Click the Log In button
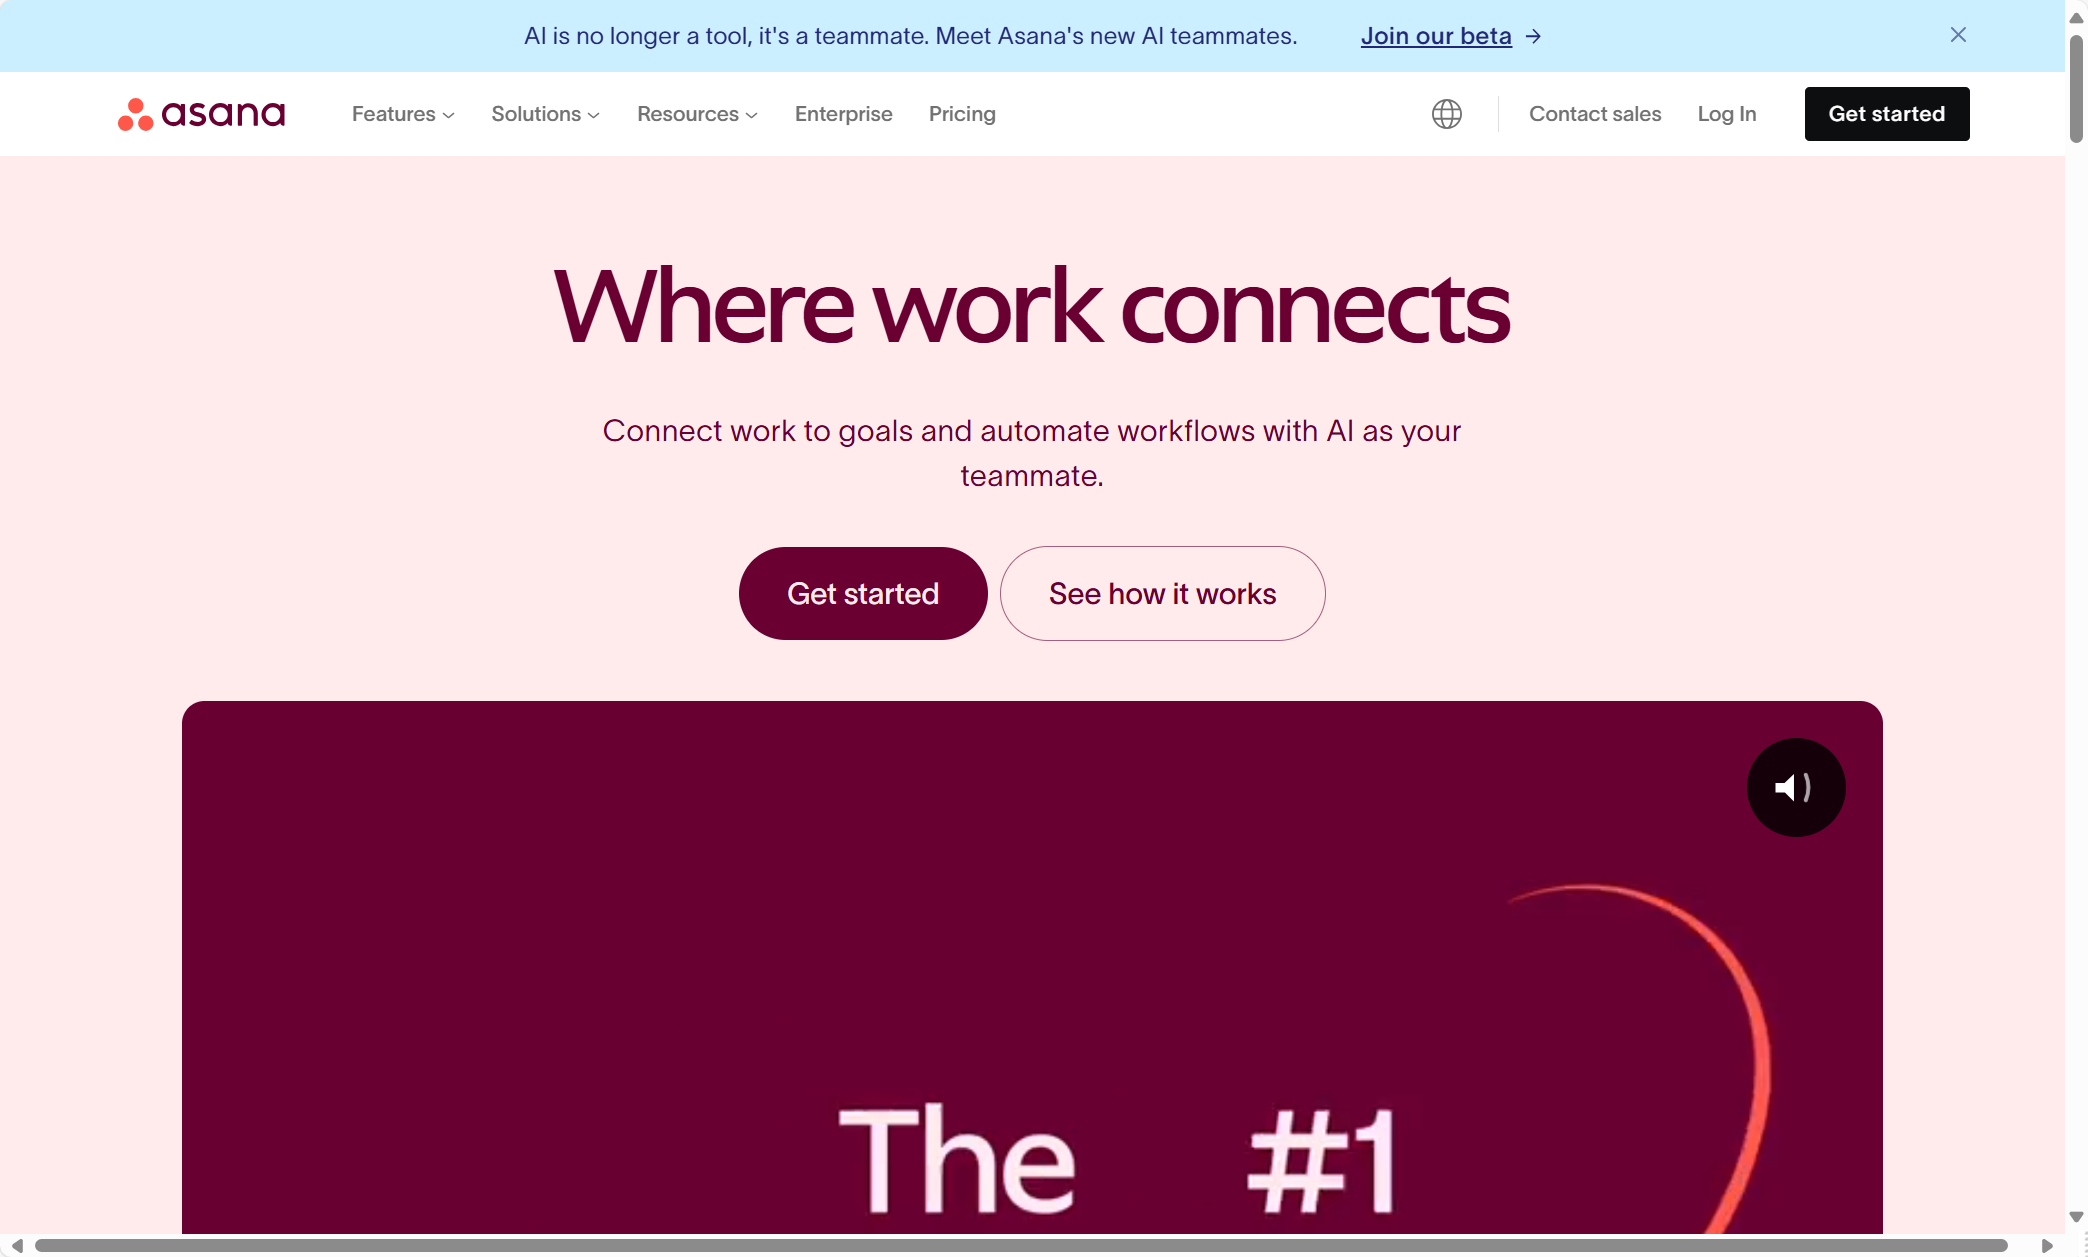 pos(1727,113)
